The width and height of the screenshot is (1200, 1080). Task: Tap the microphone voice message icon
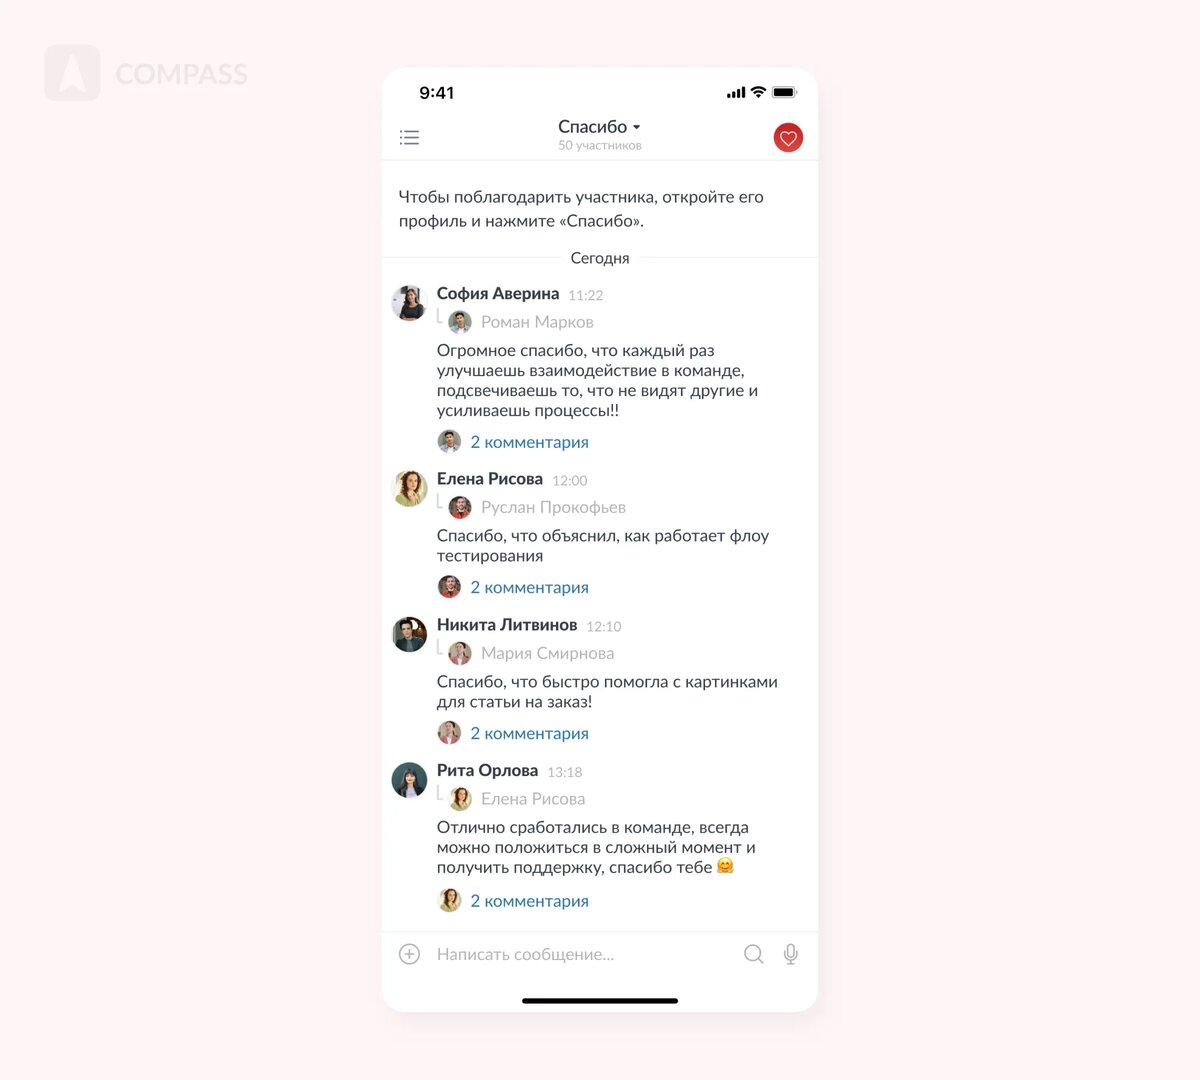tap(791, 954)
